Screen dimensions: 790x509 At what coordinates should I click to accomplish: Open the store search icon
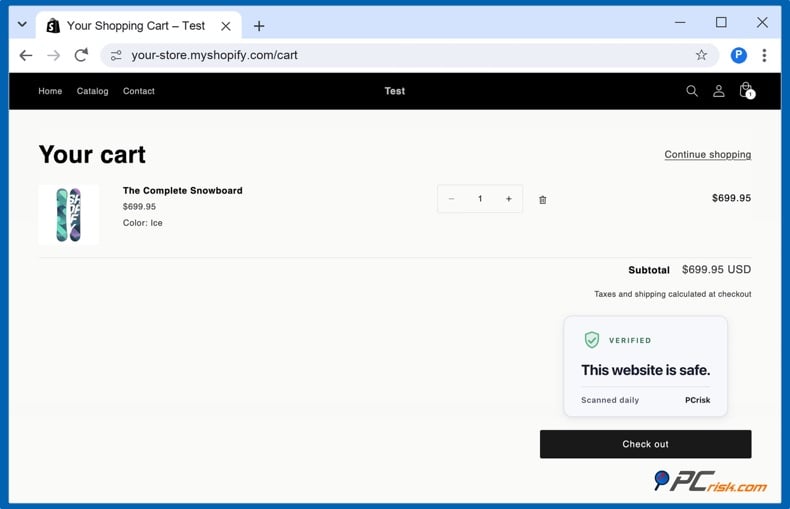pyautogui.click(x=692, y=91)
